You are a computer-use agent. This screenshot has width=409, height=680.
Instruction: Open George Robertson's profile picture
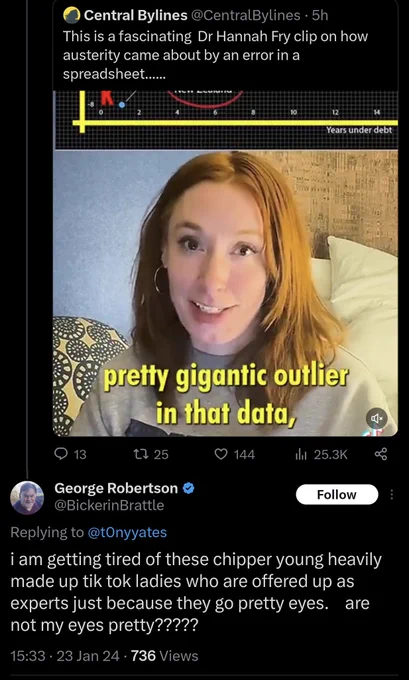tap(27, 497)
